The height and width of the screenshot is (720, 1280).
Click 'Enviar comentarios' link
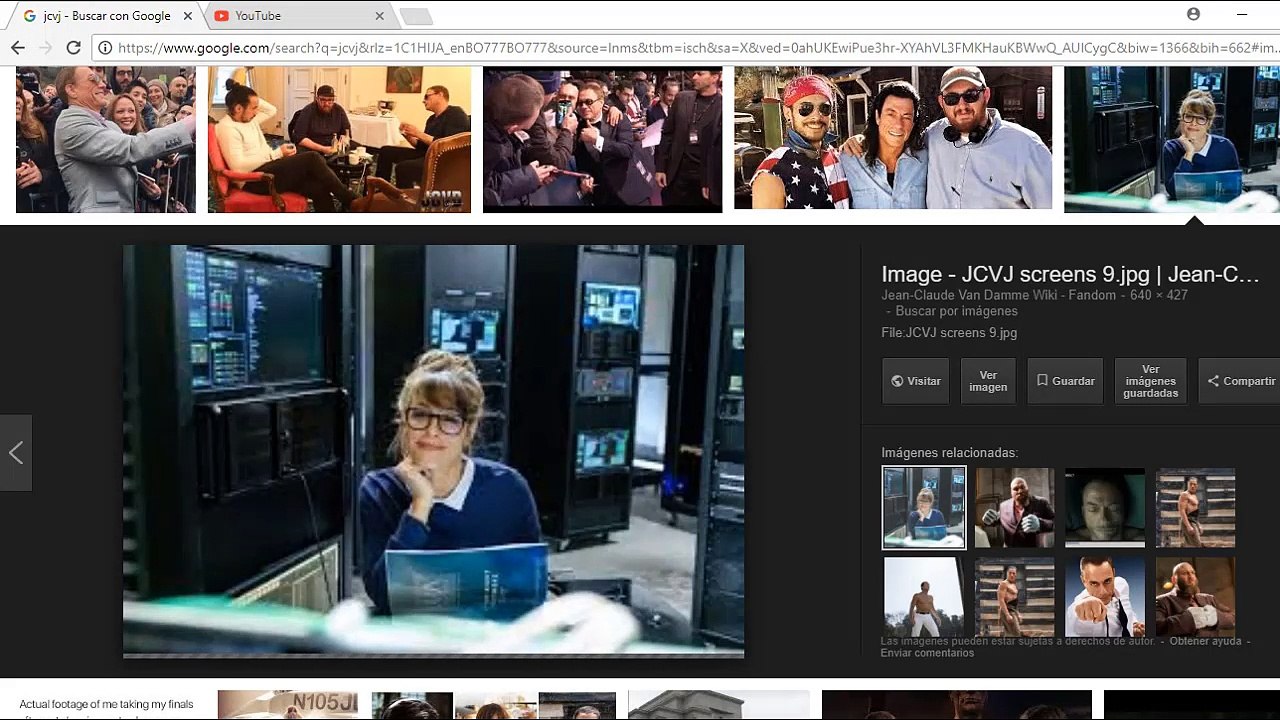pyautogui.click(x=927, y=653)
